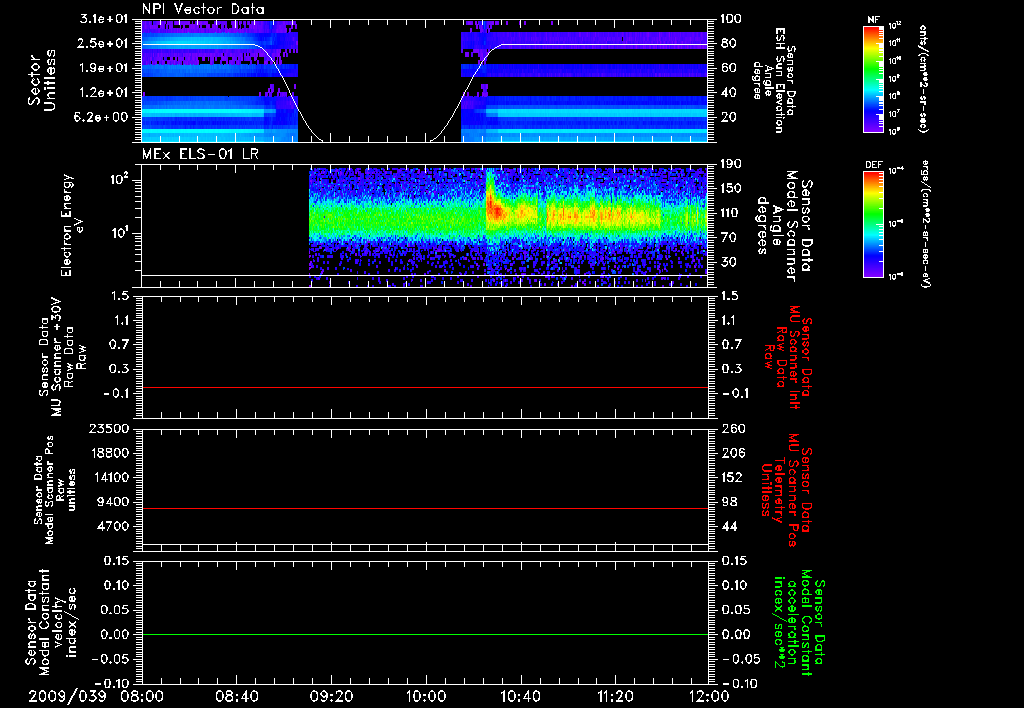This screenshot has width=1024, height=708.
Task: Click the "3.1e+01" sector tick value
Action: 103,19
